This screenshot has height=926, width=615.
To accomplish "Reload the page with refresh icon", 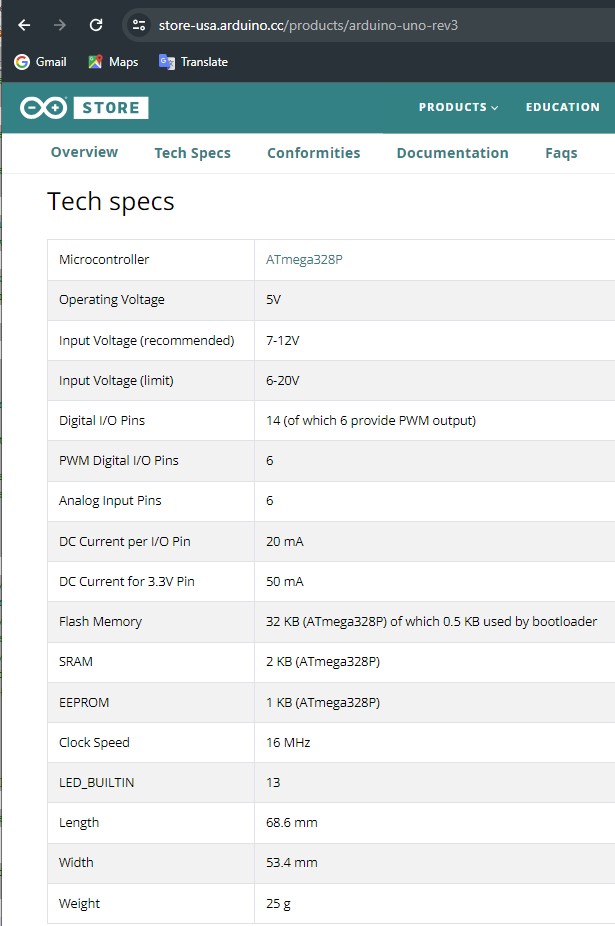I will (96, 25).
